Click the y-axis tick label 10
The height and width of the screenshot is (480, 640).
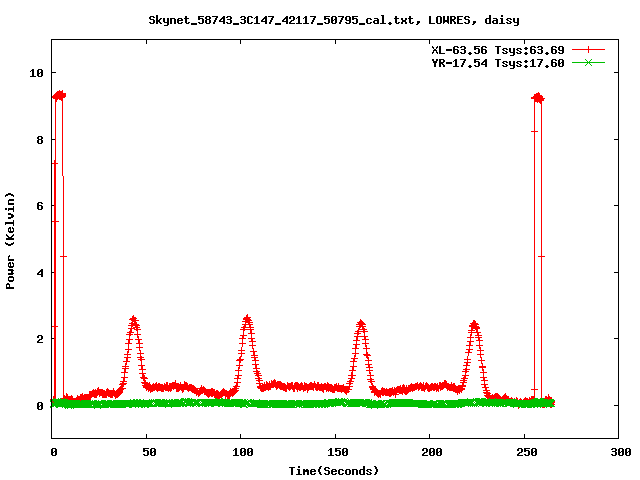36,73
